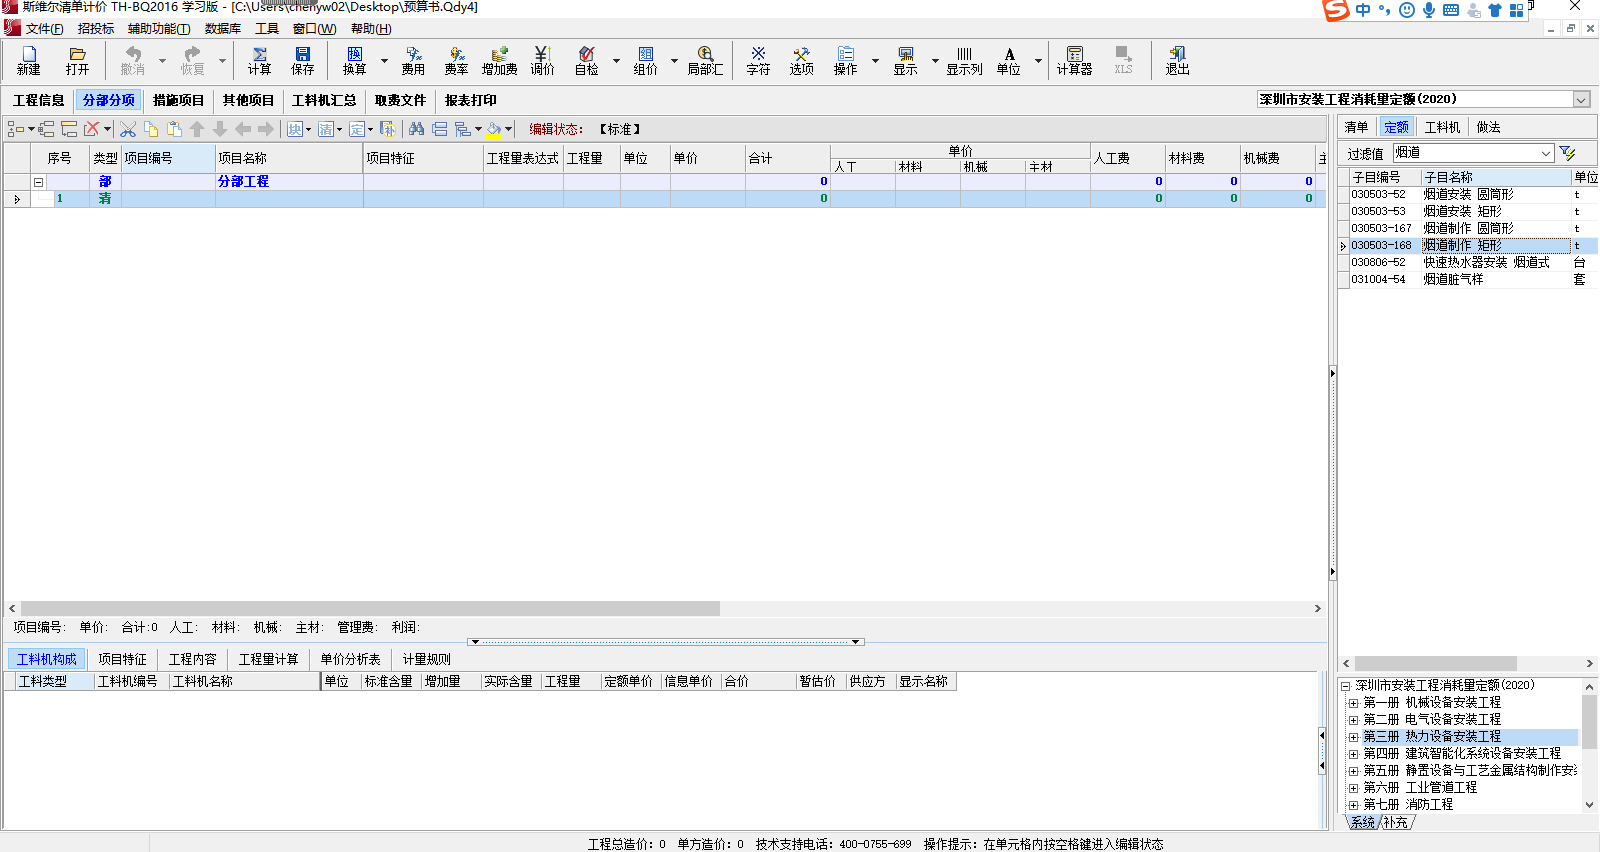The image size is (1600, 852).
Task: Click the copy icon in edit toolbar
Action: coord(151,129)
